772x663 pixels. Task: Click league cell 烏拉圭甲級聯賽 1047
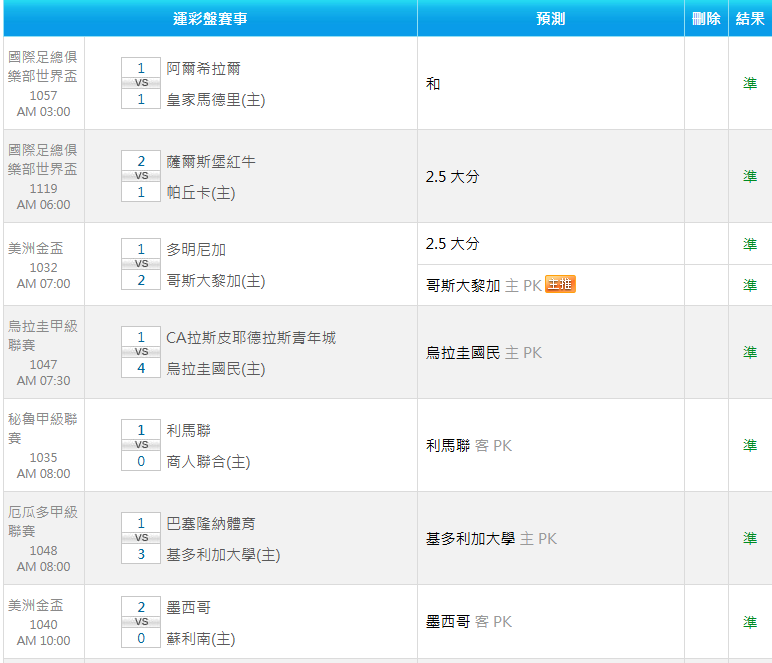coord(44,352)
